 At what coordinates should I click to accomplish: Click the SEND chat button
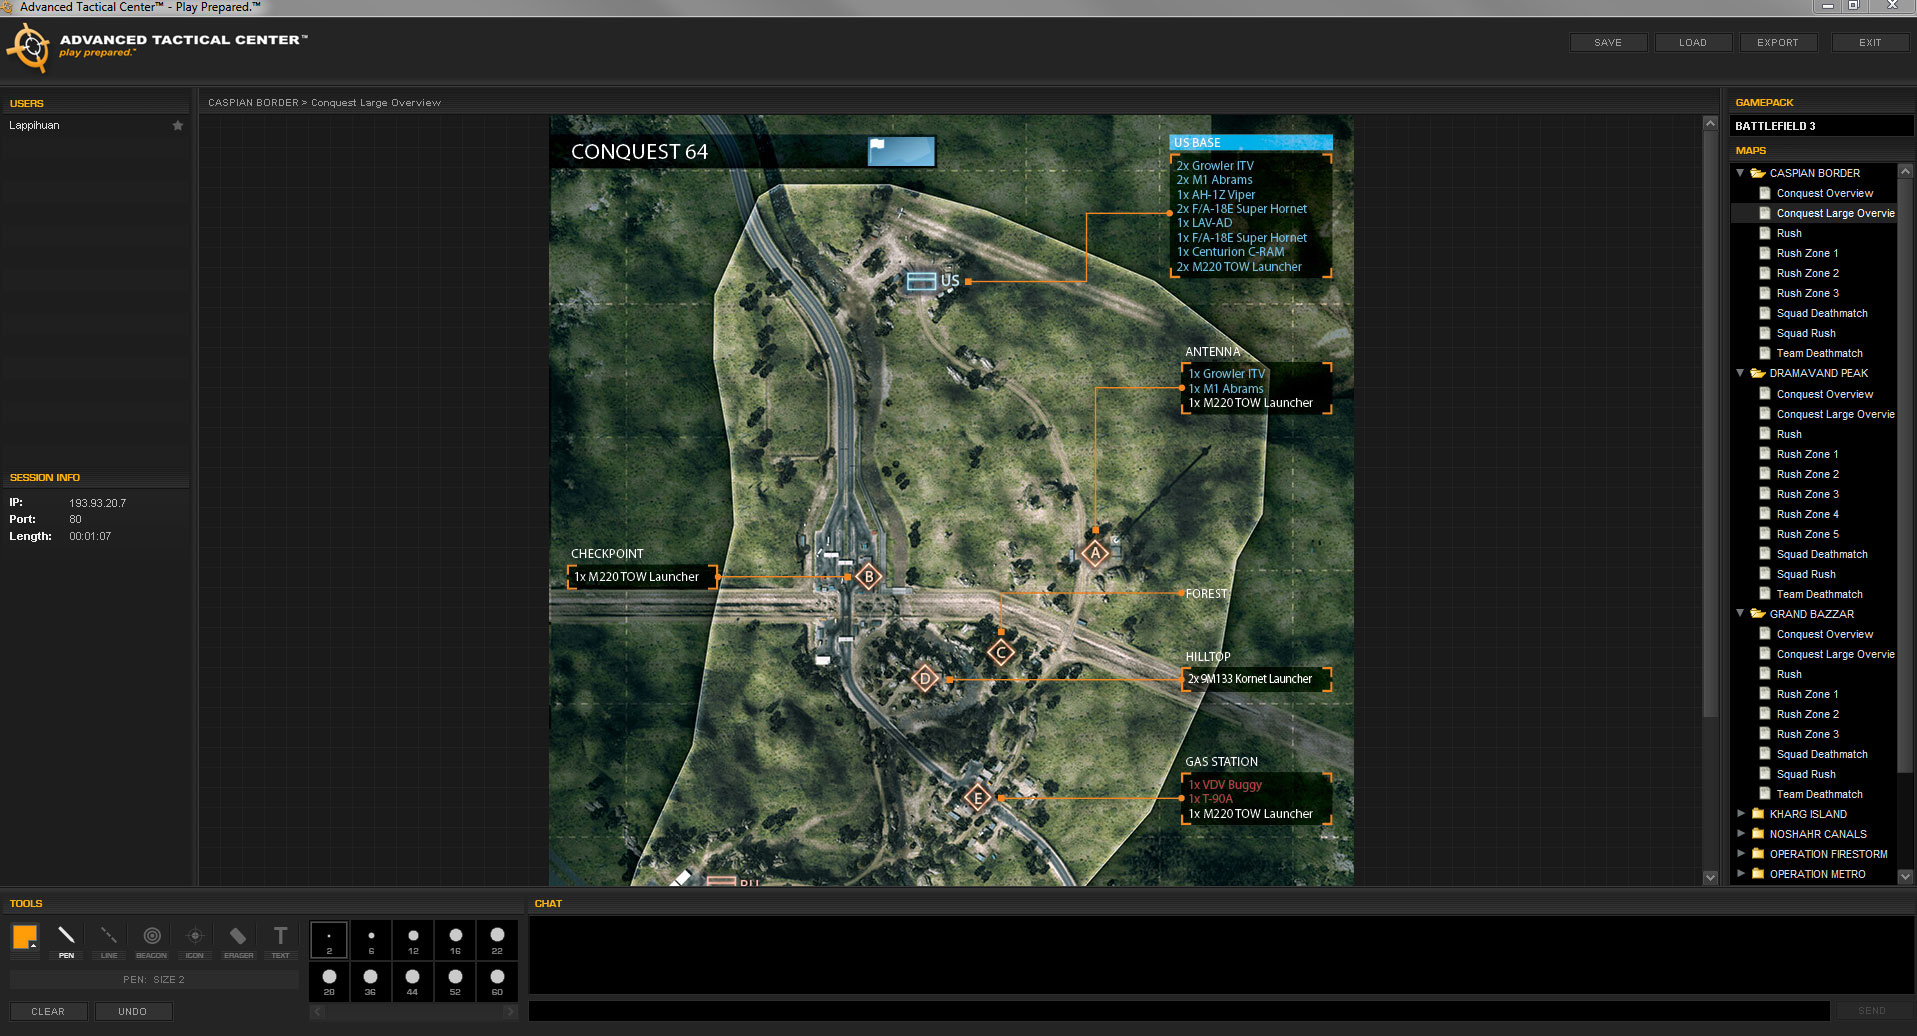(x=1872, y=1011)
